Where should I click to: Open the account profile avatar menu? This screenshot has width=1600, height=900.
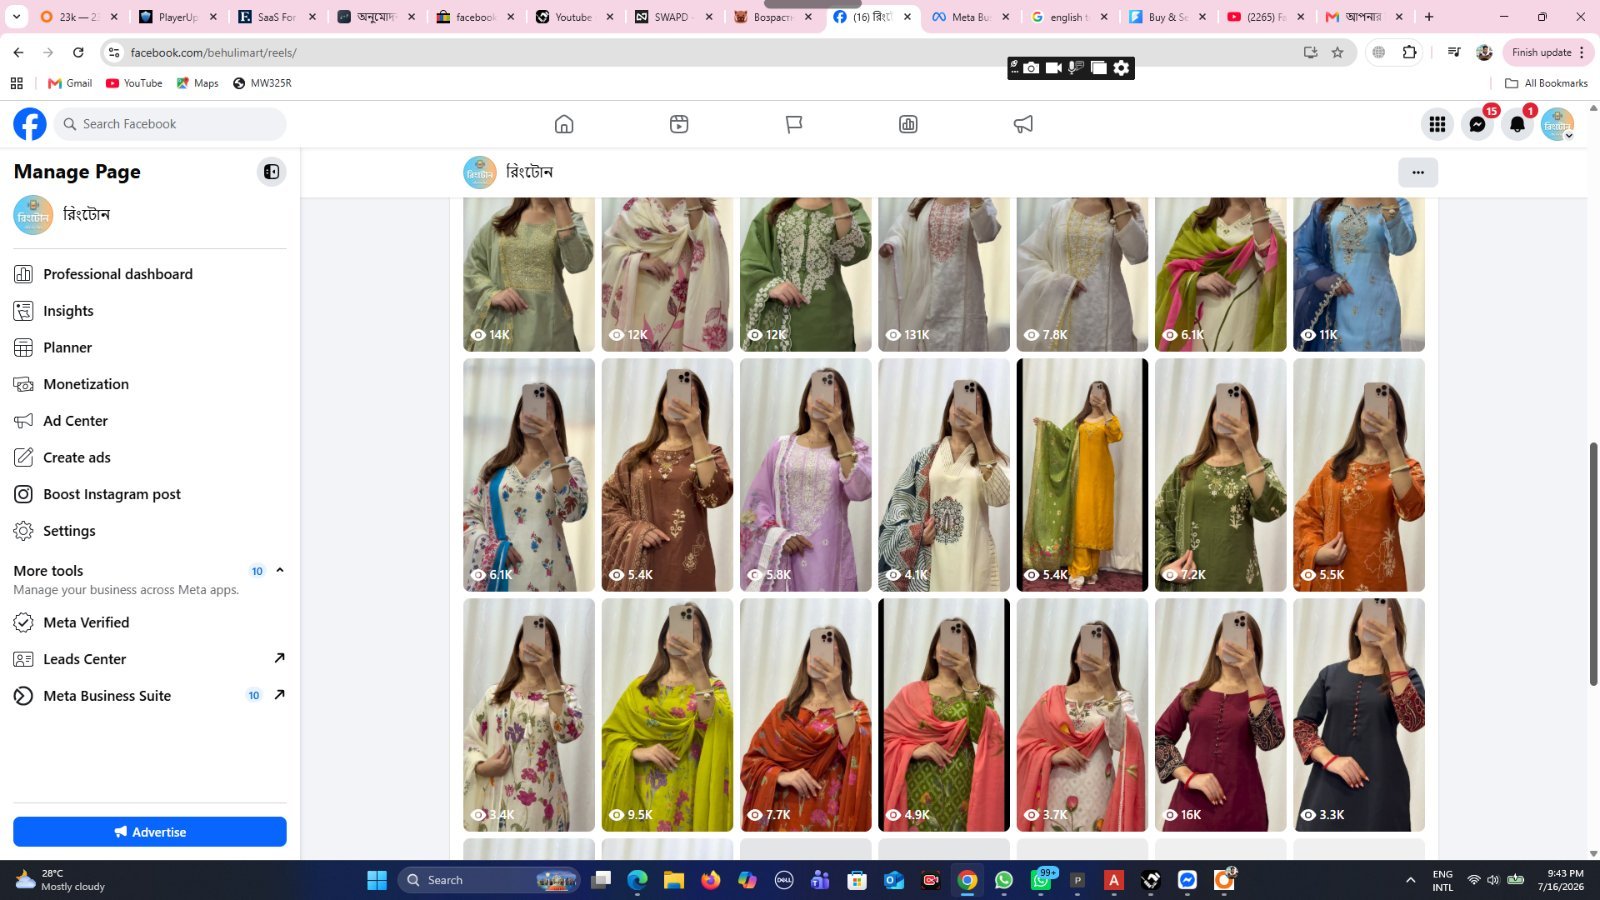click(x=1557, y=124)
